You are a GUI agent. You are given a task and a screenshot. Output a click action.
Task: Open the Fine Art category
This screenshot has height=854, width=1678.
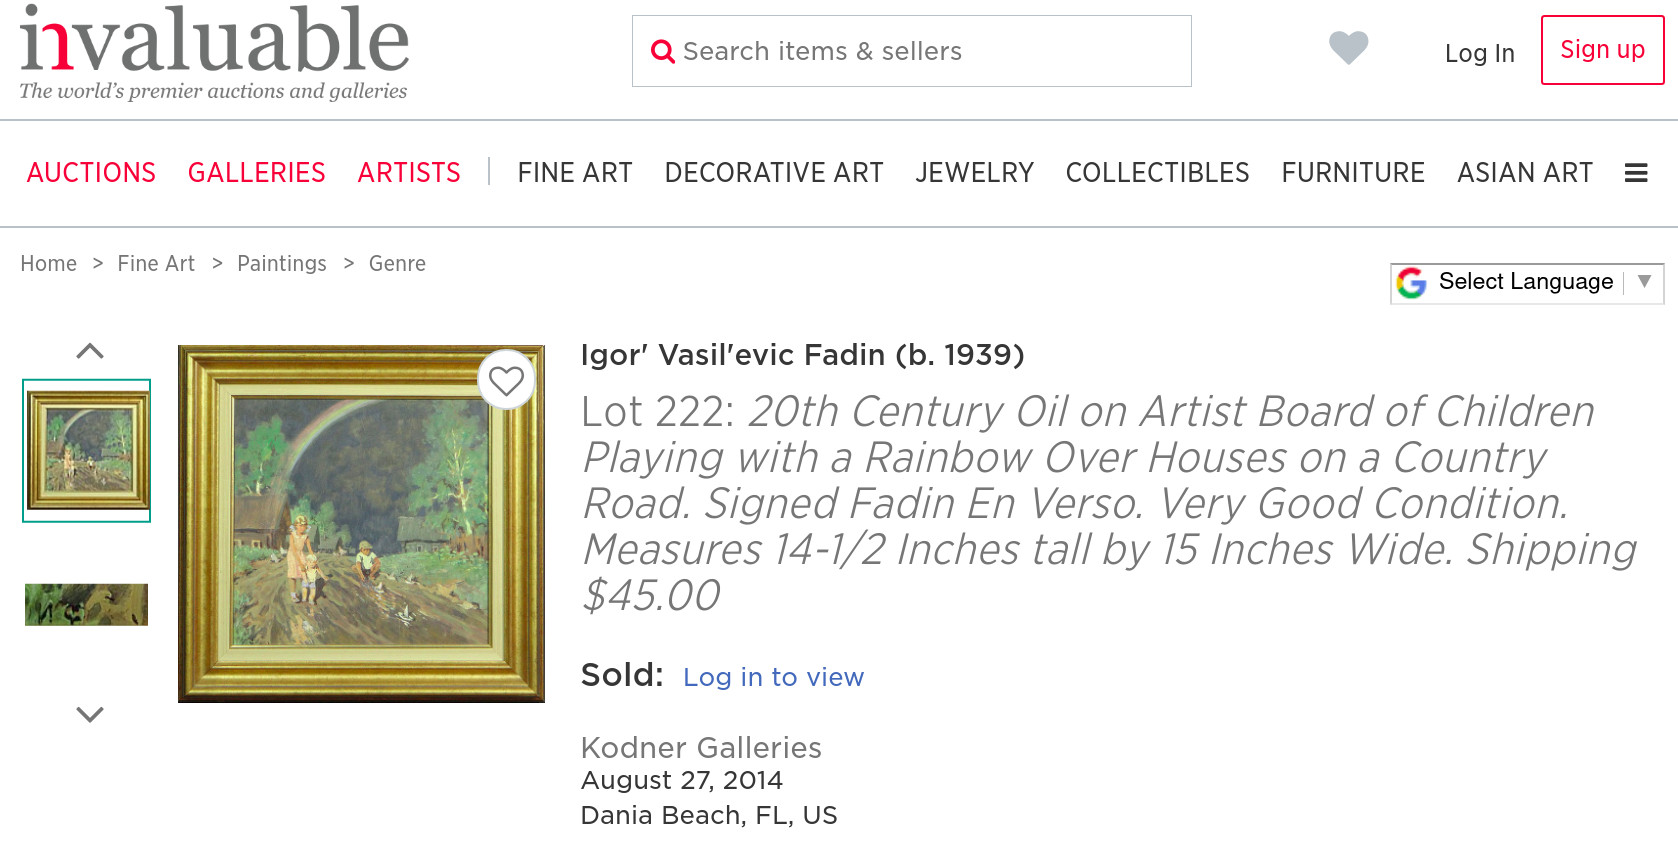click(x=575, y=173)
